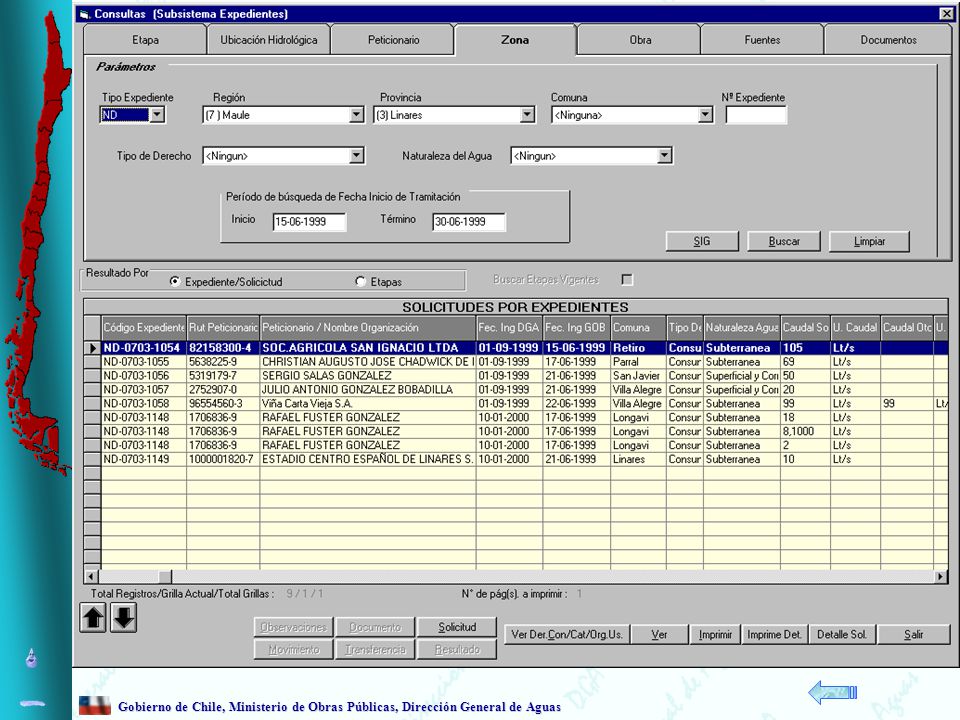Click Fec. Ing DGA column header
This screenshot has width=960, height=720.
point(509,328)
